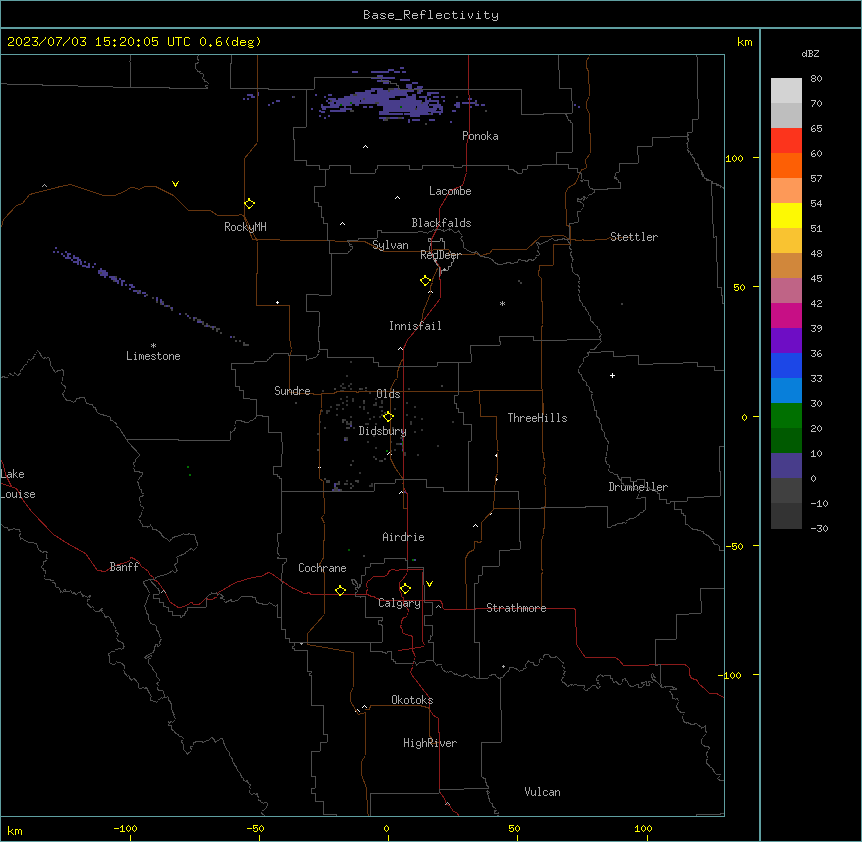Click the asterisk marker above Limestone
The width and height of the screenshot is (862, 842).
coord(153,346)
